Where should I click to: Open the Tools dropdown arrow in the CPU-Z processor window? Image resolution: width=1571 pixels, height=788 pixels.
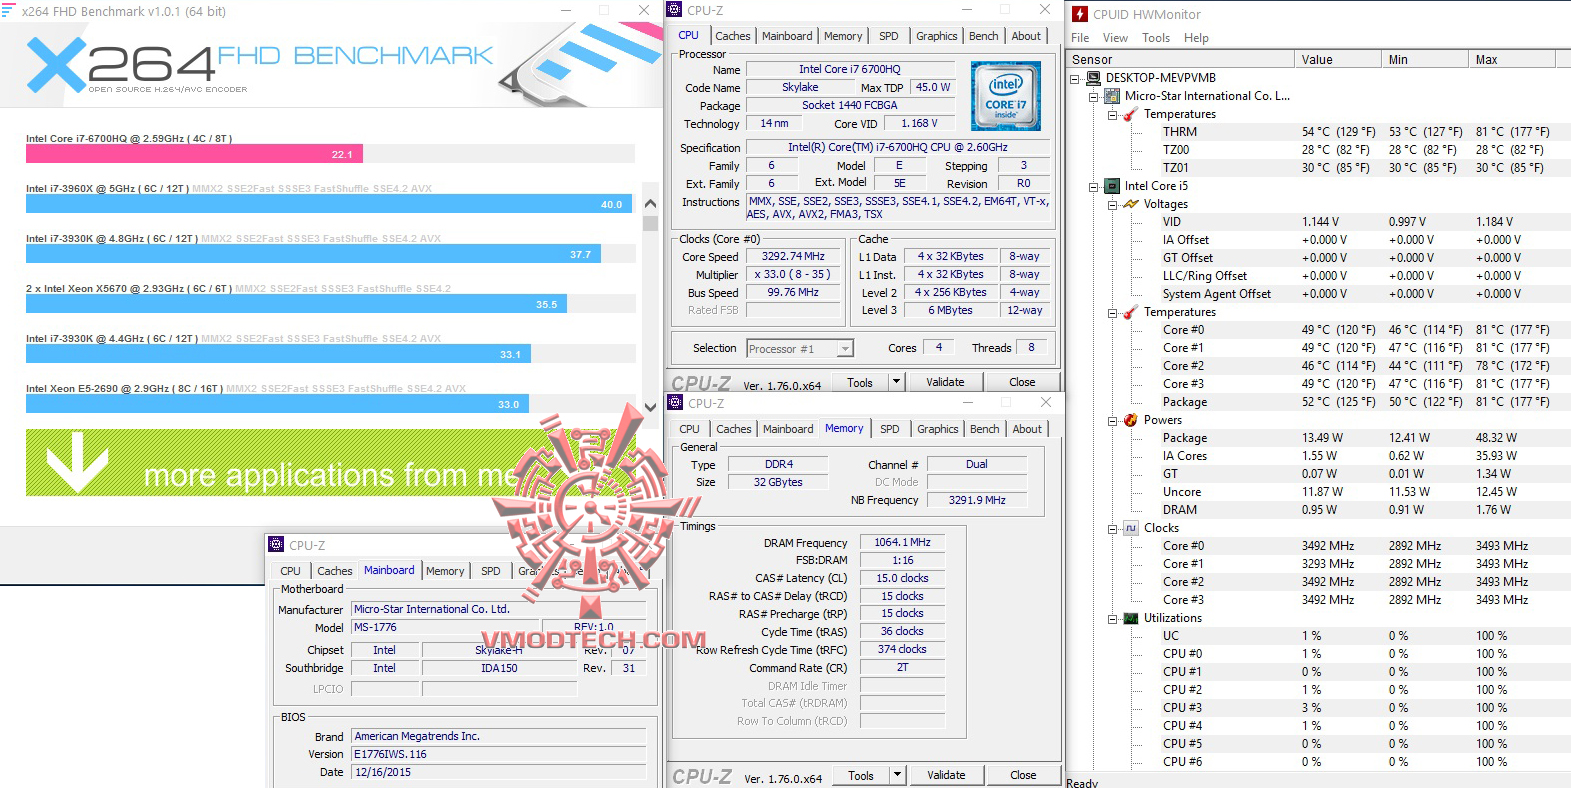(x=896, y=381)
